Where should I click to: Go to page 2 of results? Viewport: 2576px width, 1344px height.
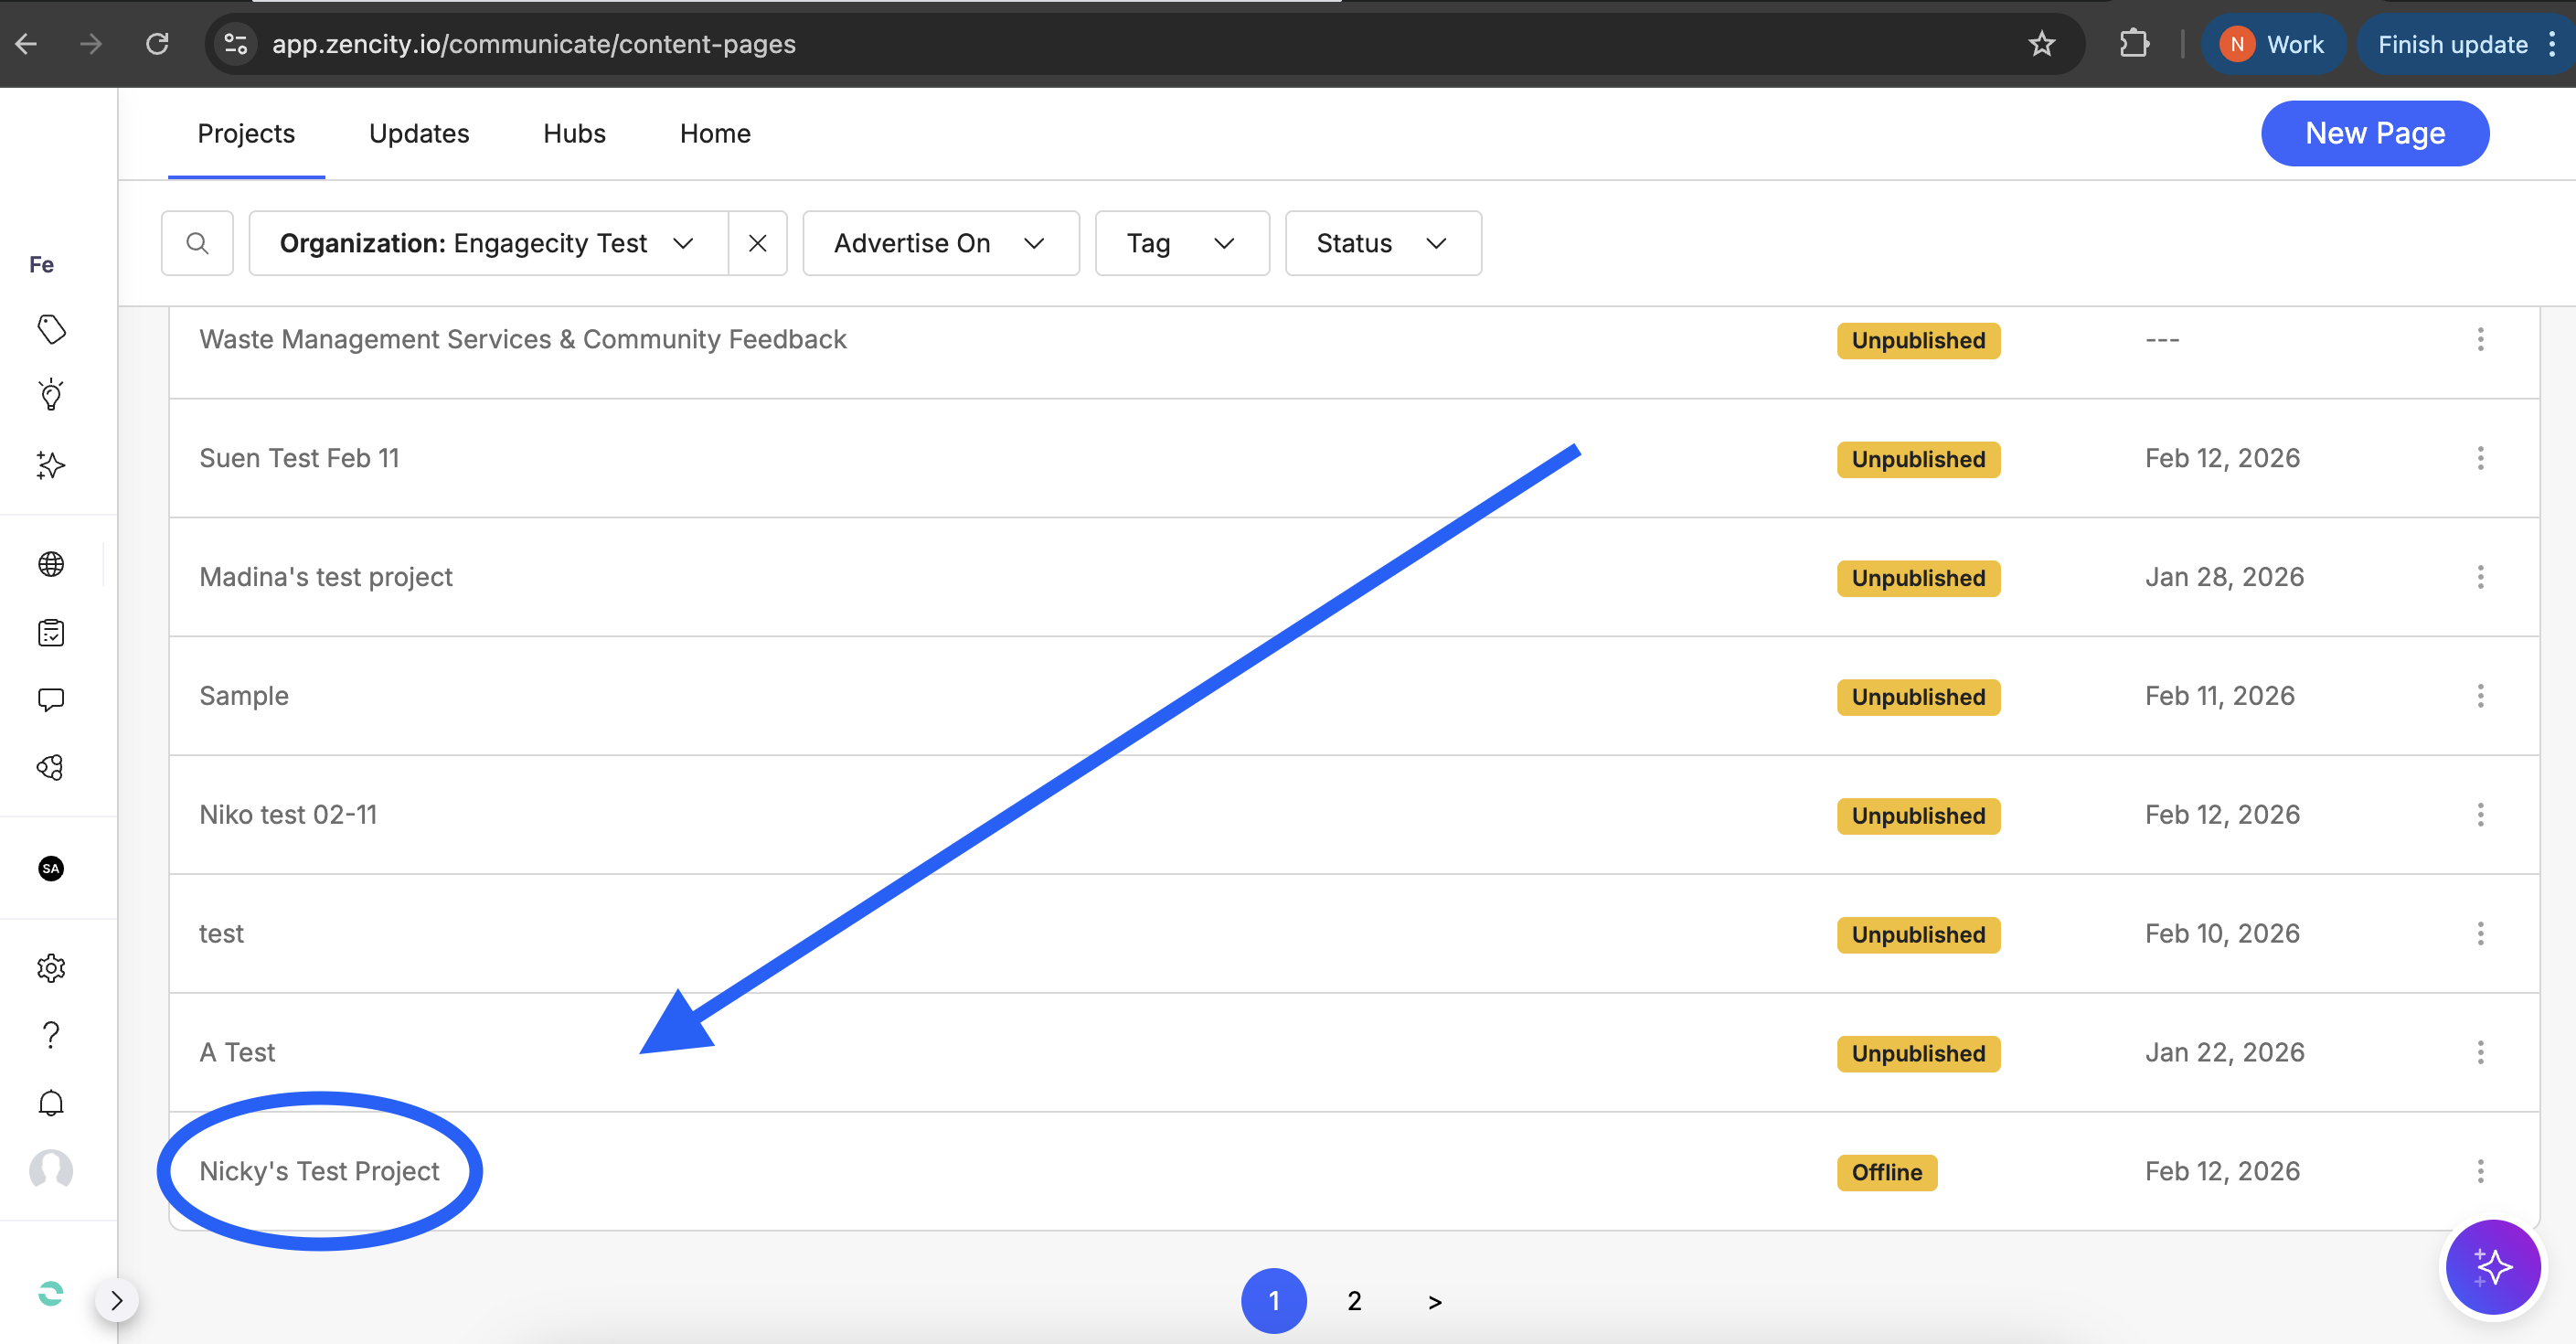1354,1301
